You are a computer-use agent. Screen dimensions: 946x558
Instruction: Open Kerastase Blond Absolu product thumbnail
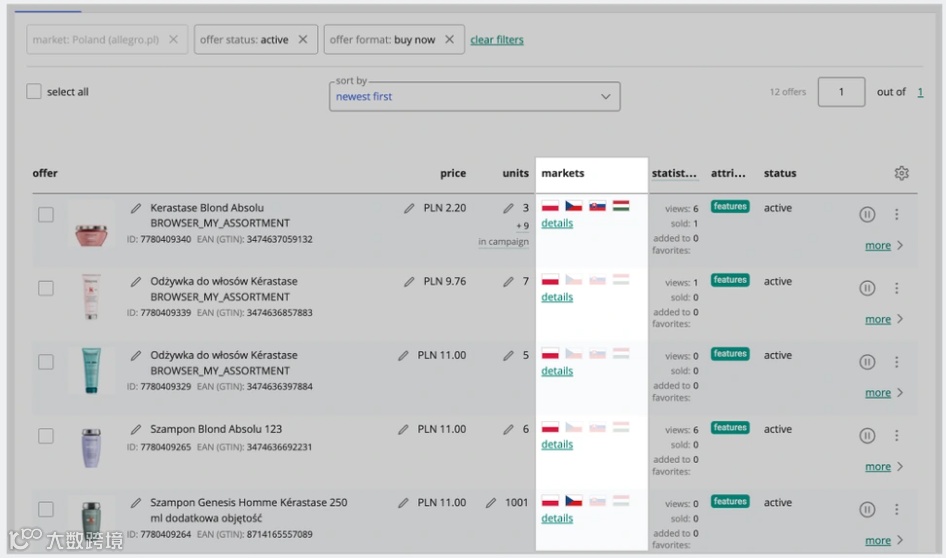point(91,224)
